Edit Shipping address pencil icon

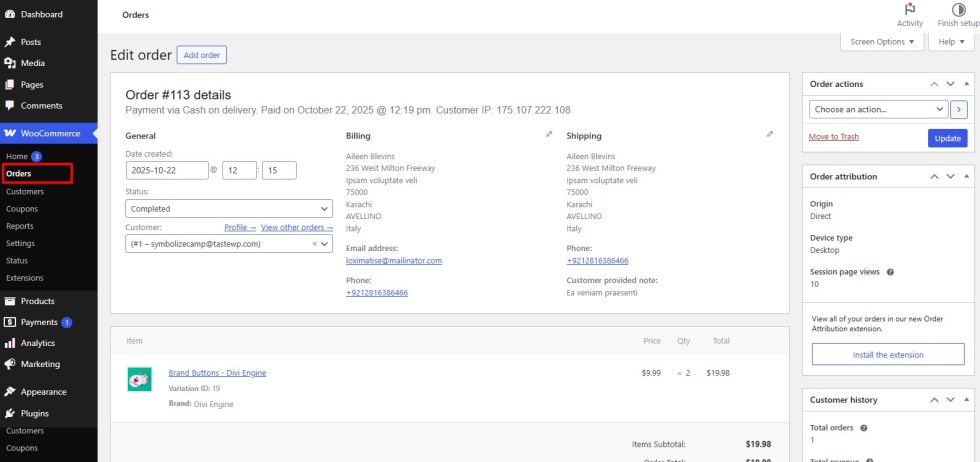pyautogui.click(x=769, y=134)
